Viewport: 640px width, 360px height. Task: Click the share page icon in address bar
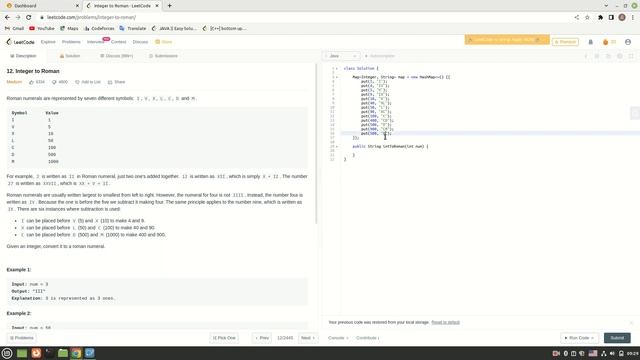(x=576, y=17)
